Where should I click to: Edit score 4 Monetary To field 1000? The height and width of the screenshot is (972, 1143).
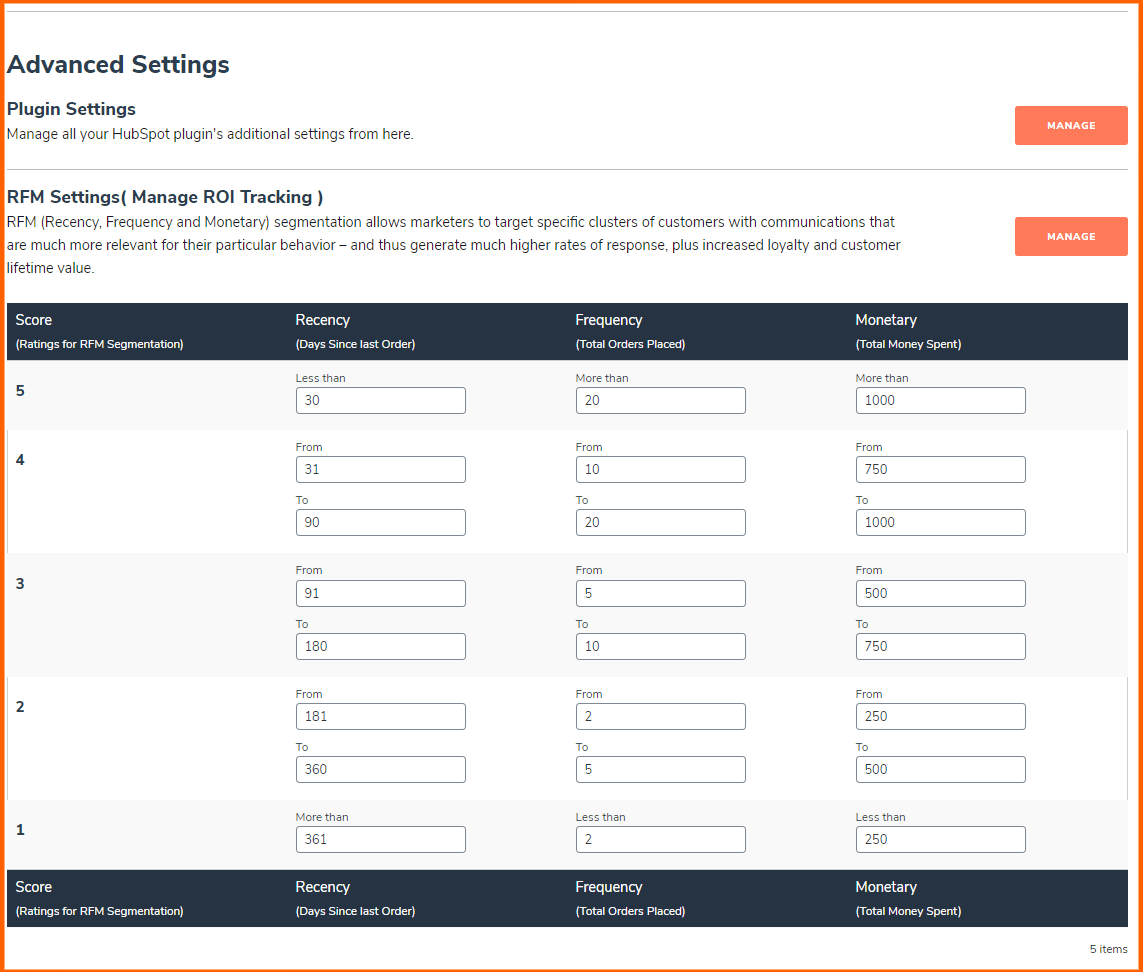pos(940,523)
